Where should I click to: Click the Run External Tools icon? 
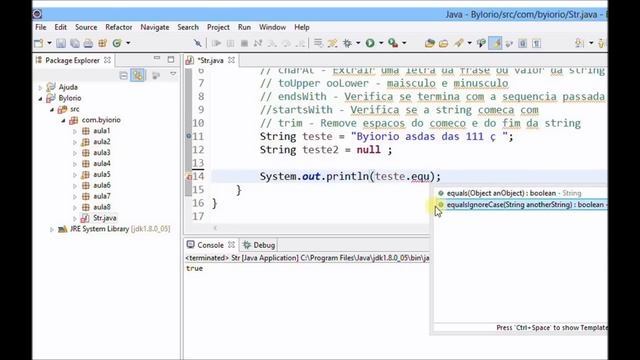[x=393, y=43]
